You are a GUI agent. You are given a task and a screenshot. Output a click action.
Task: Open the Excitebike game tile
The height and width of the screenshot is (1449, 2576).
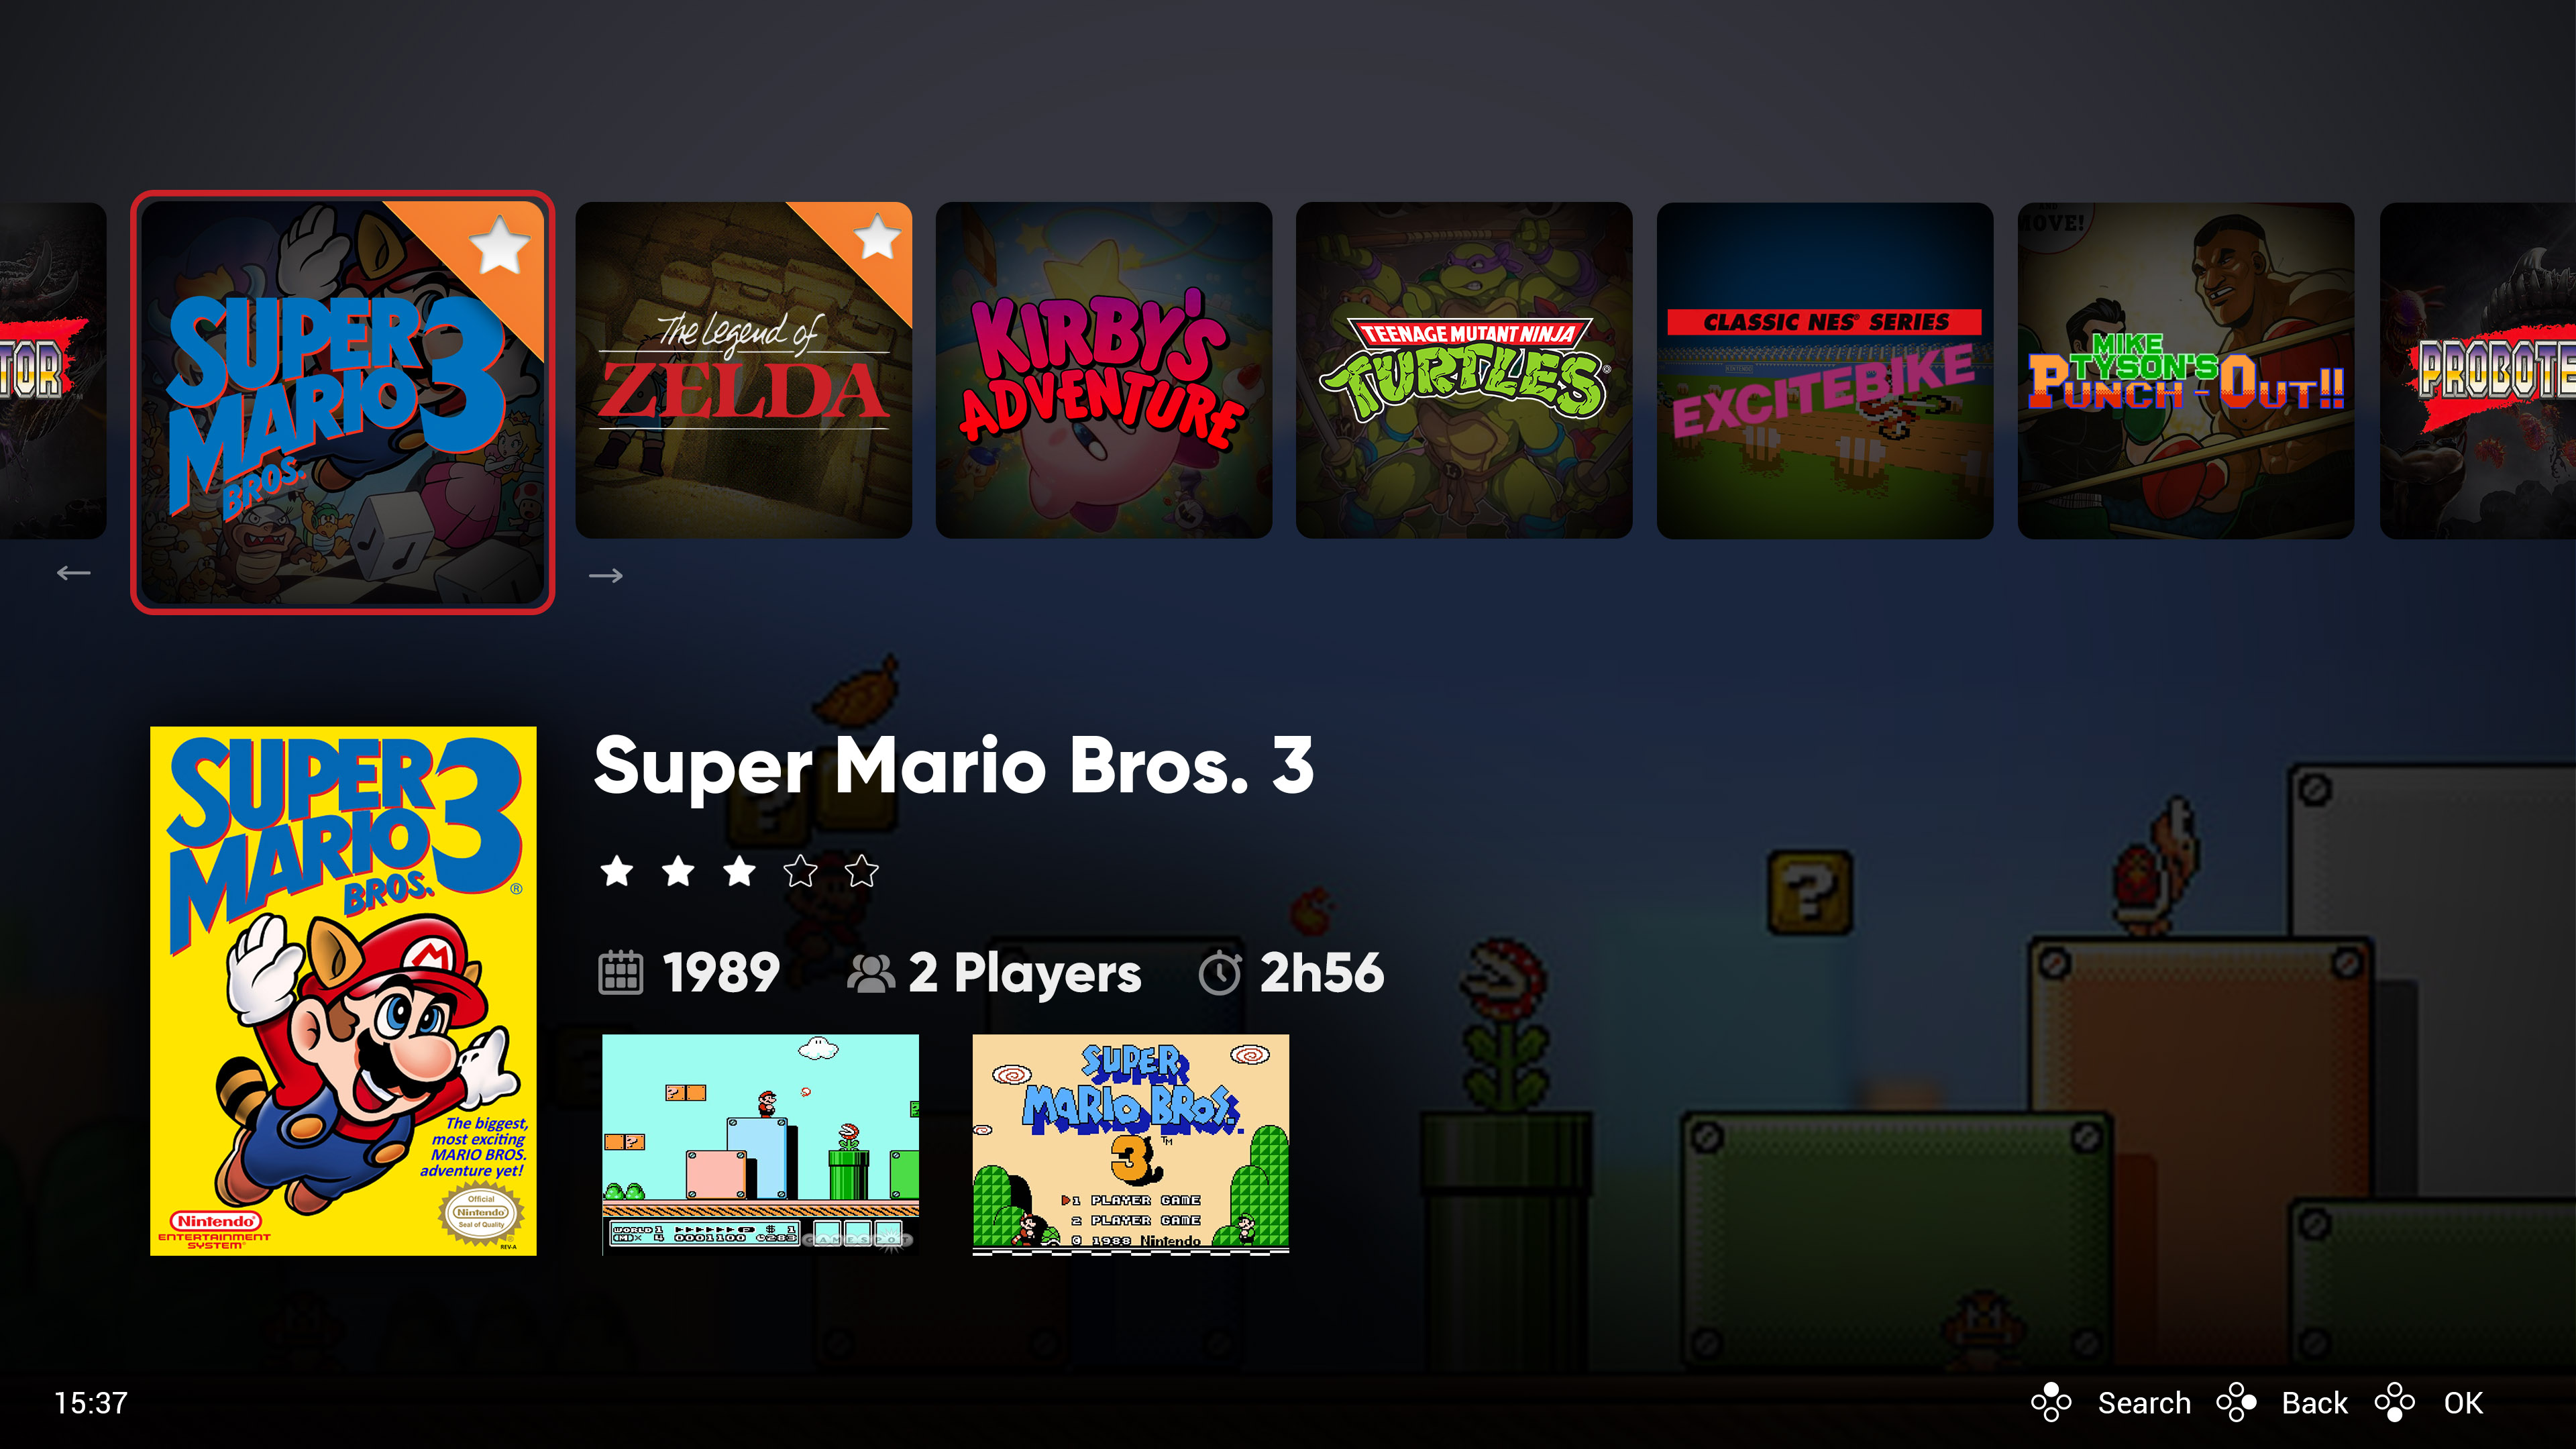point(1825,370)
